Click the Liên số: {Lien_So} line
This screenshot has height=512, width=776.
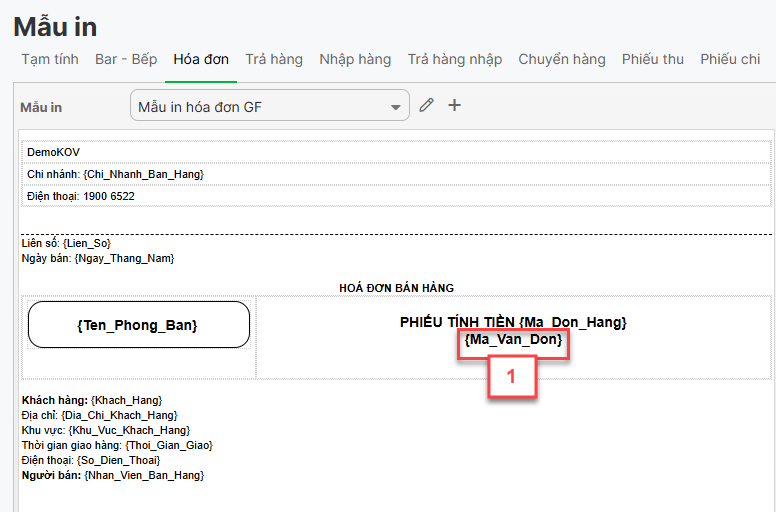coord(66,243)
